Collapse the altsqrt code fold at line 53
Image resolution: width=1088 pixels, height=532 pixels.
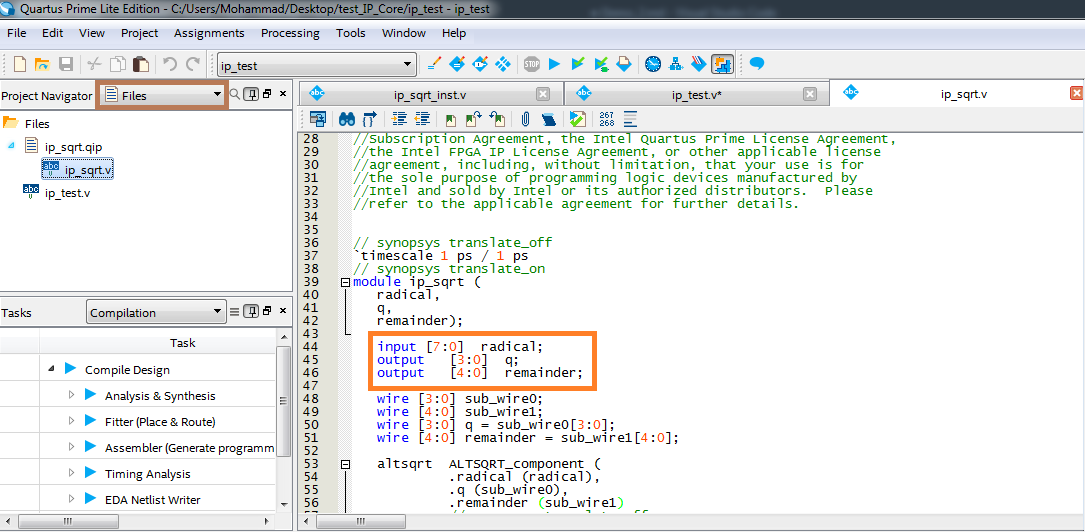pyautogui.click(x=345, y=464)
